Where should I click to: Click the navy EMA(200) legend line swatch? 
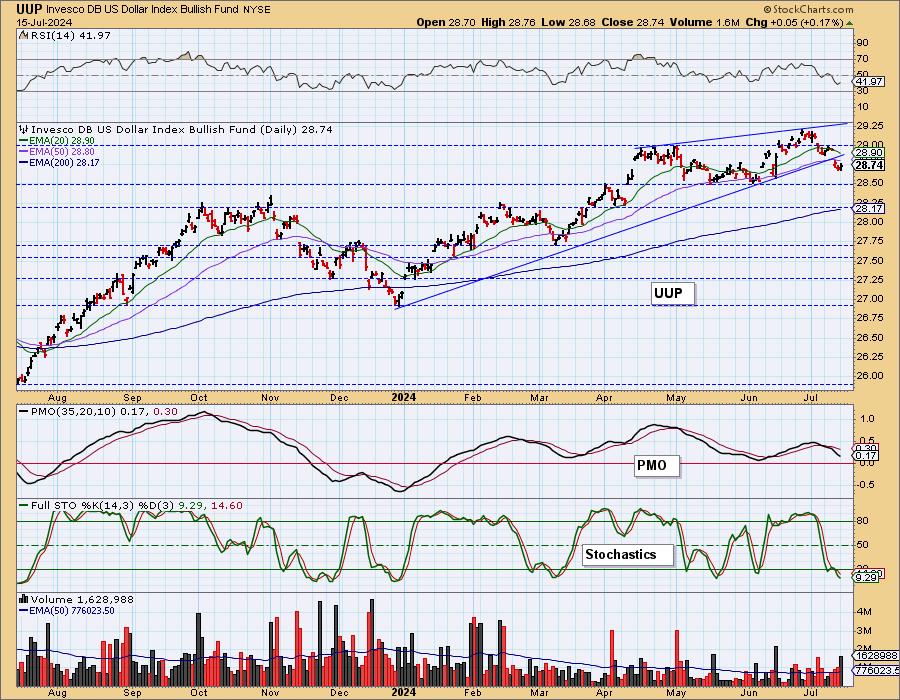coord(24,162)
